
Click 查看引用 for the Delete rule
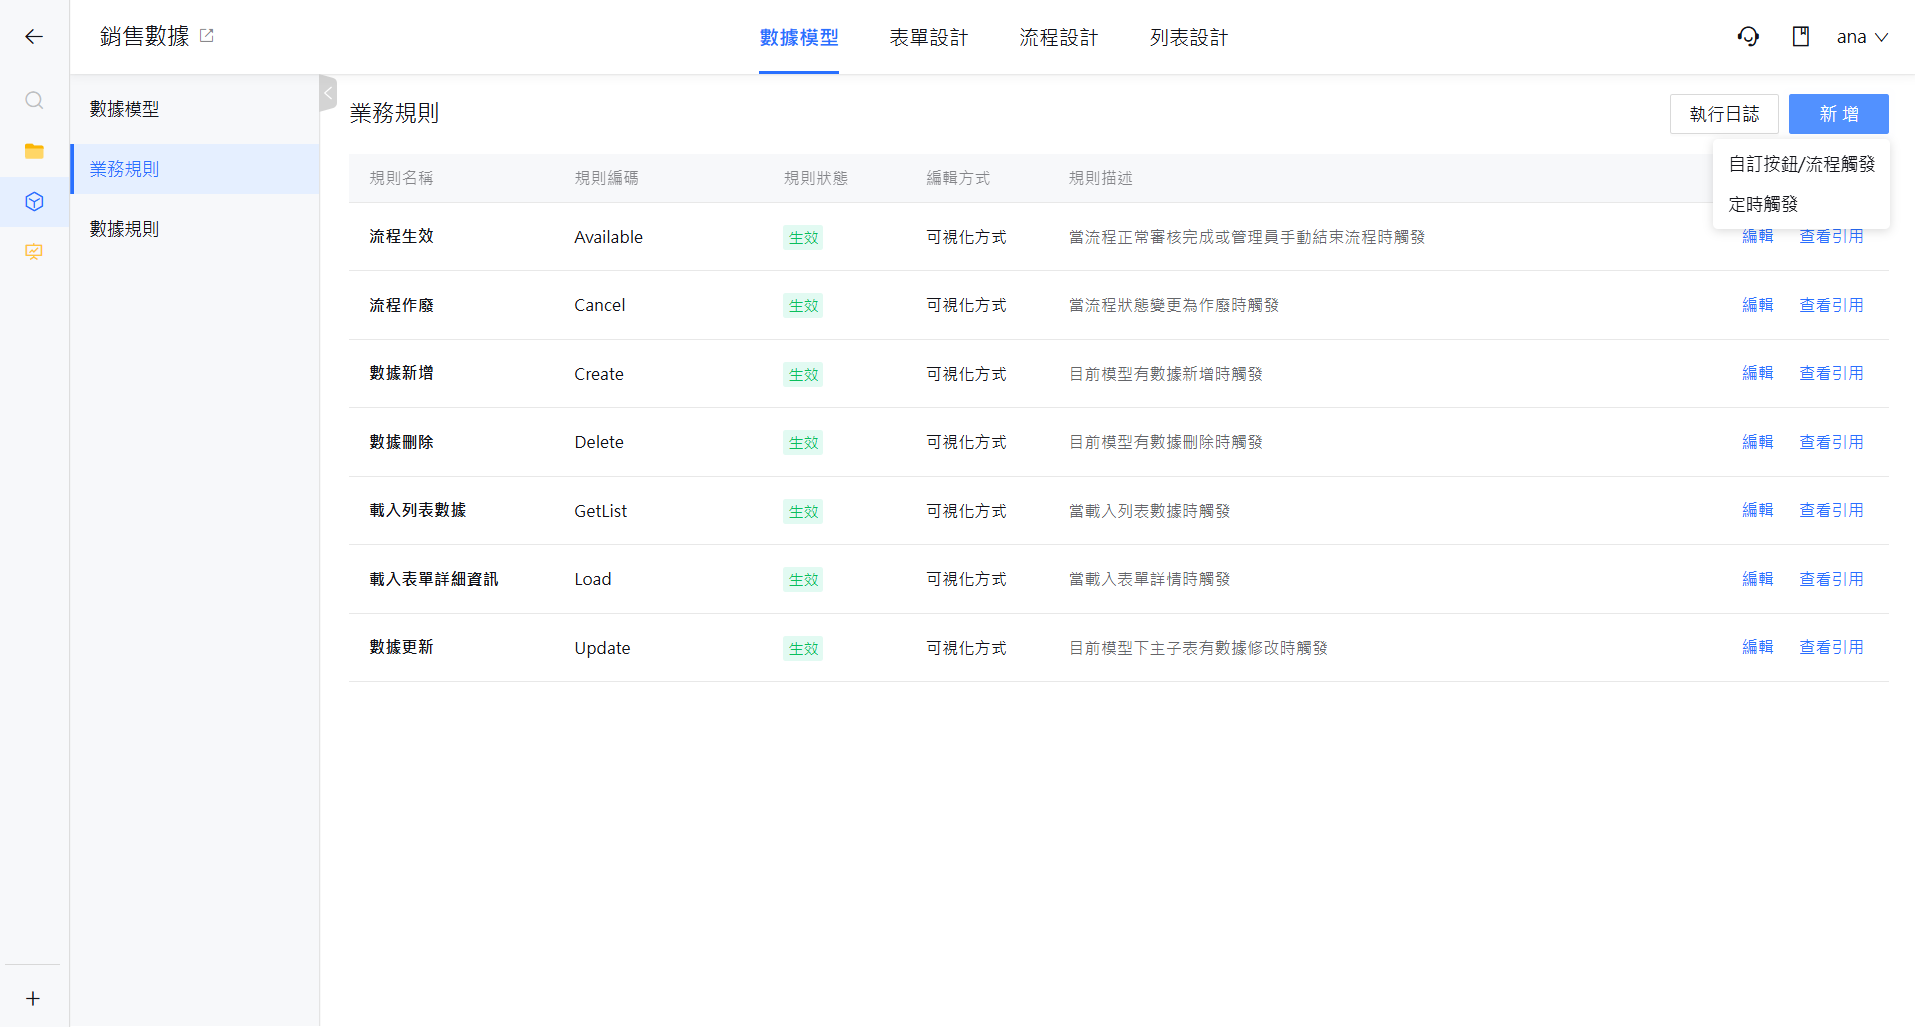pos(1832,442)
